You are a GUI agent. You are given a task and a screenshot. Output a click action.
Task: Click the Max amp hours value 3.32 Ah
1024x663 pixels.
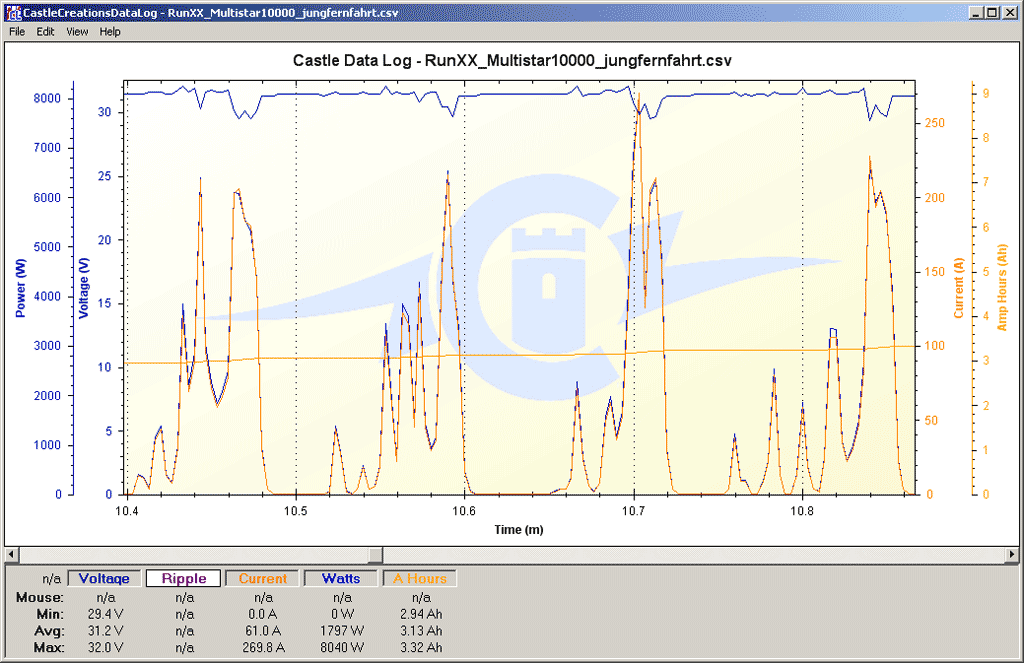coord(421,648)
